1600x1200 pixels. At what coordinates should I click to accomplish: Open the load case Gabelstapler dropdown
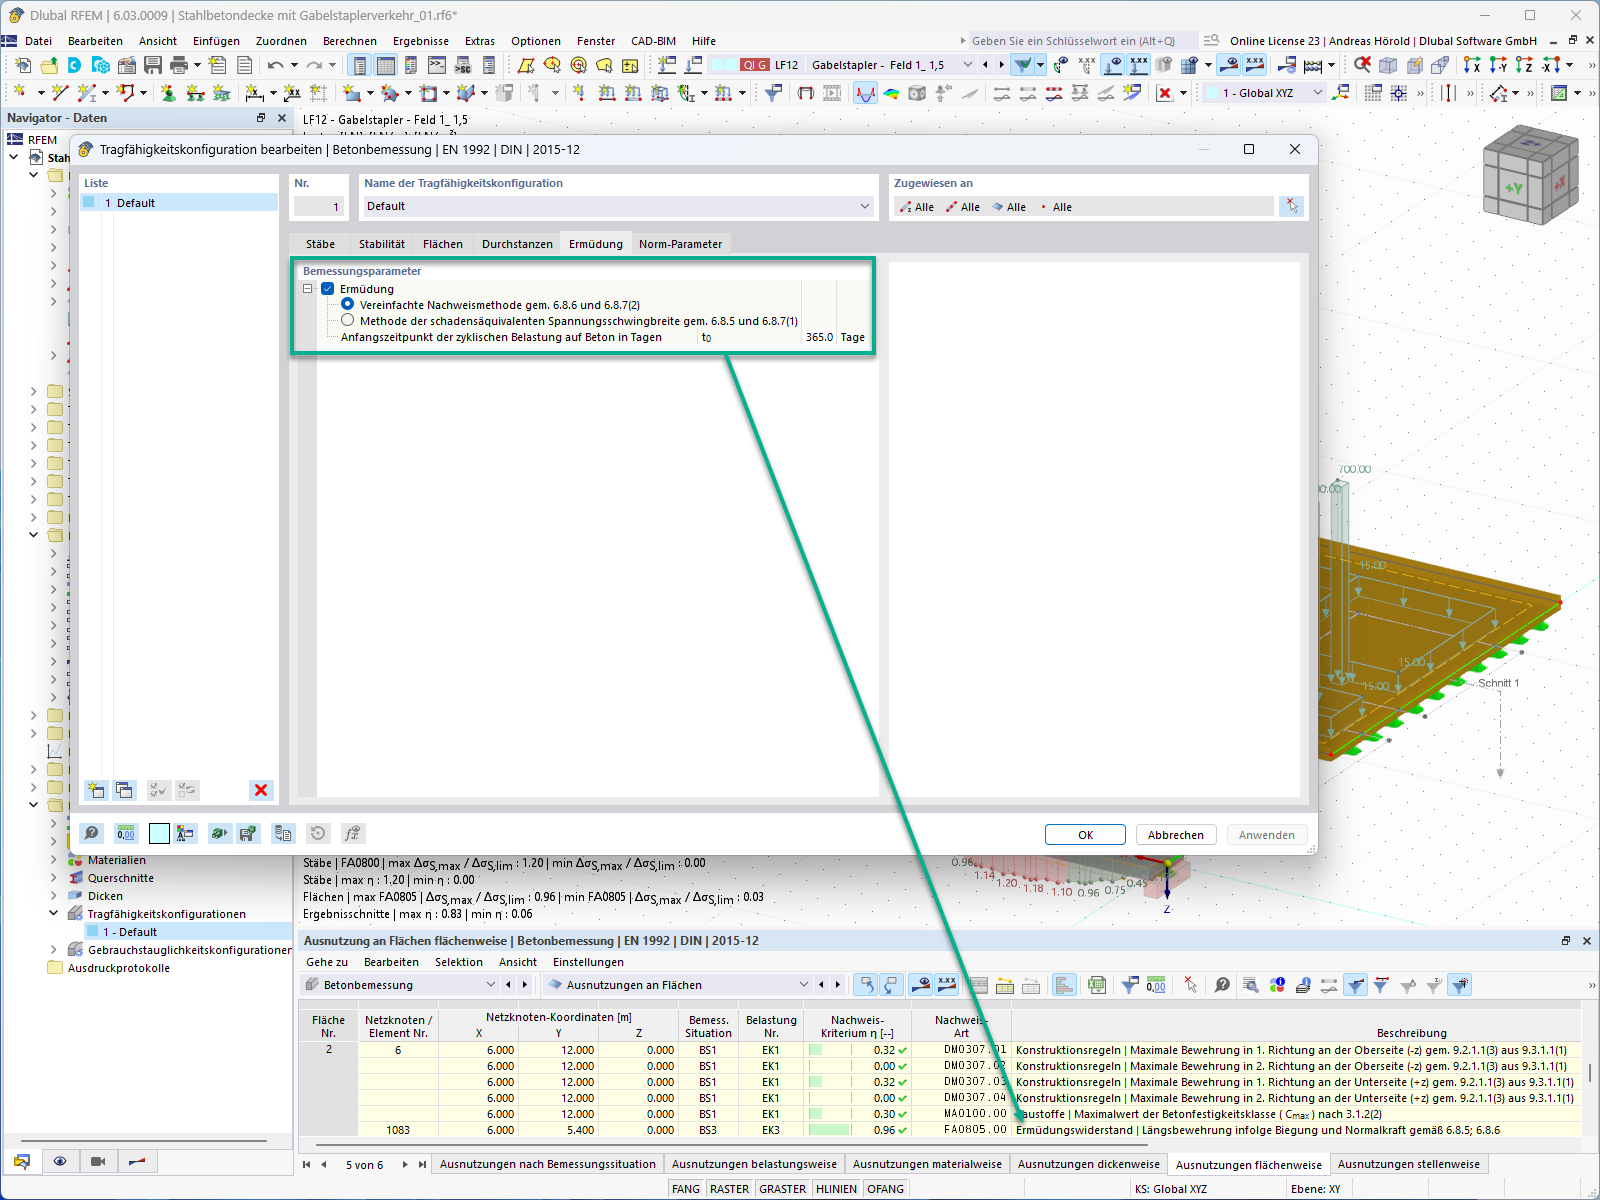point(967,65)
